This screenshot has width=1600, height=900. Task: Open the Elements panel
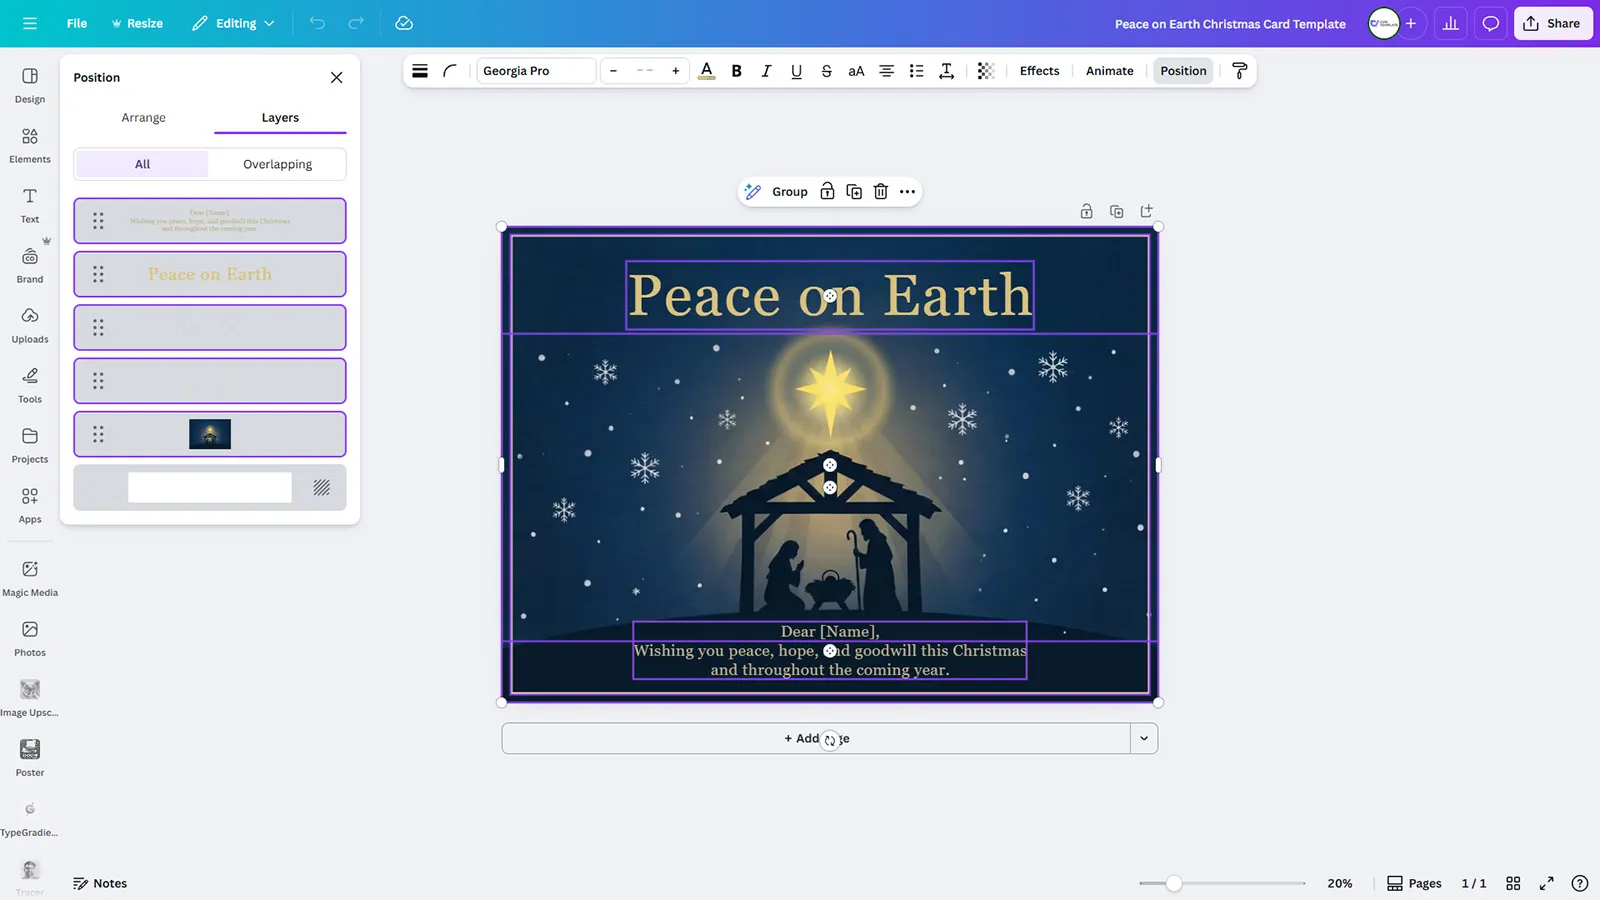(29, 143)
